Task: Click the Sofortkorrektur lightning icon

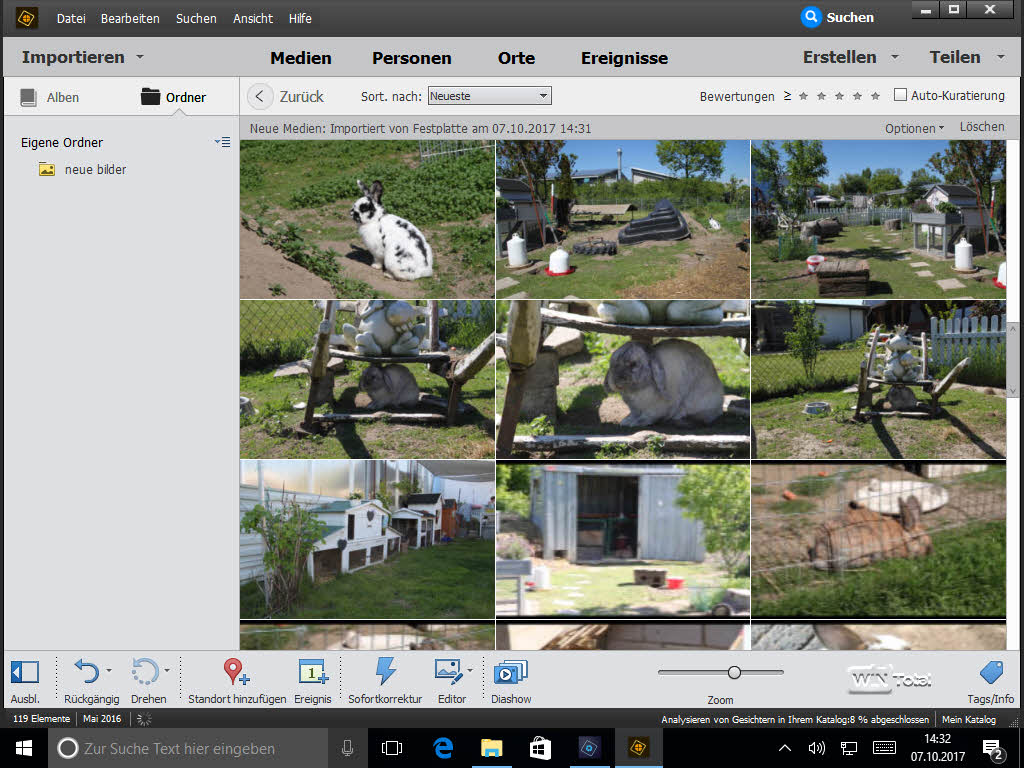Action: click(x=385, y=671)
